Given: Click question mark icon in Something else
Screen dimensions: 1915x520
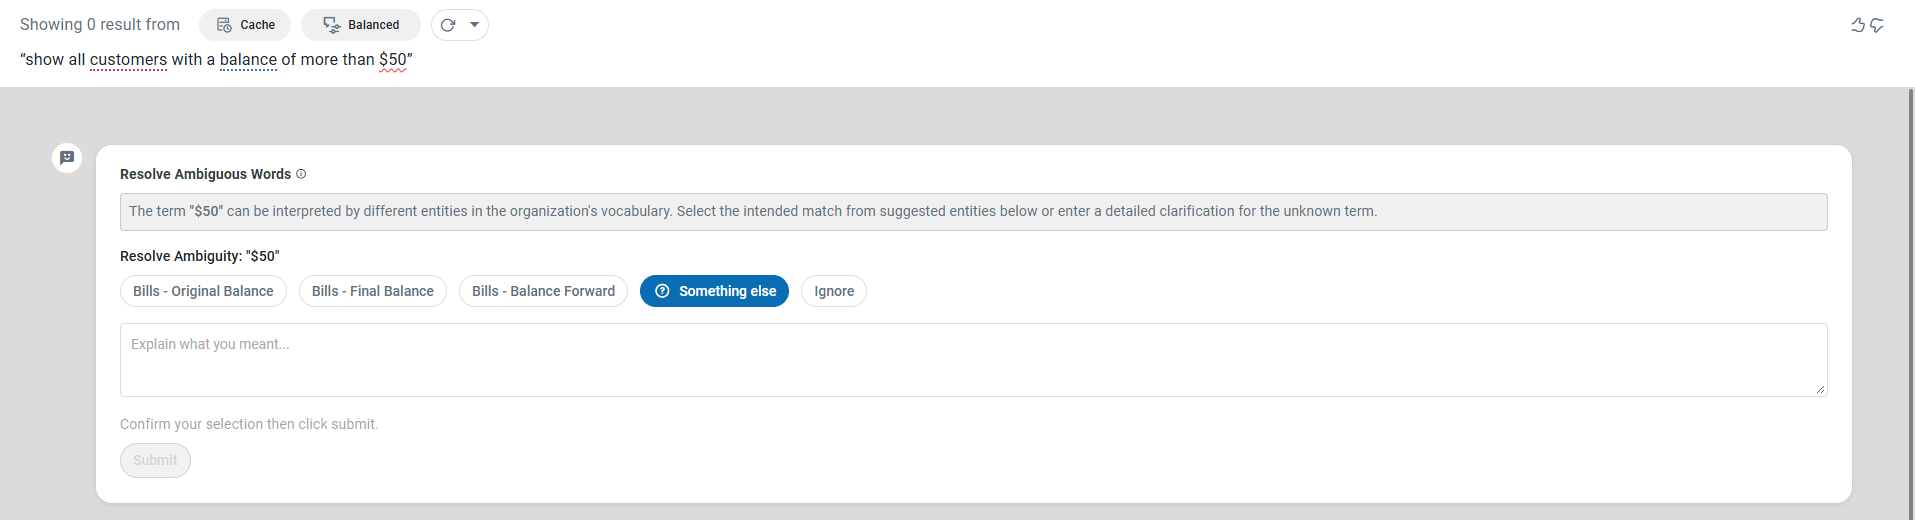Looking at the screenshot, I should (x=662, y=291).
